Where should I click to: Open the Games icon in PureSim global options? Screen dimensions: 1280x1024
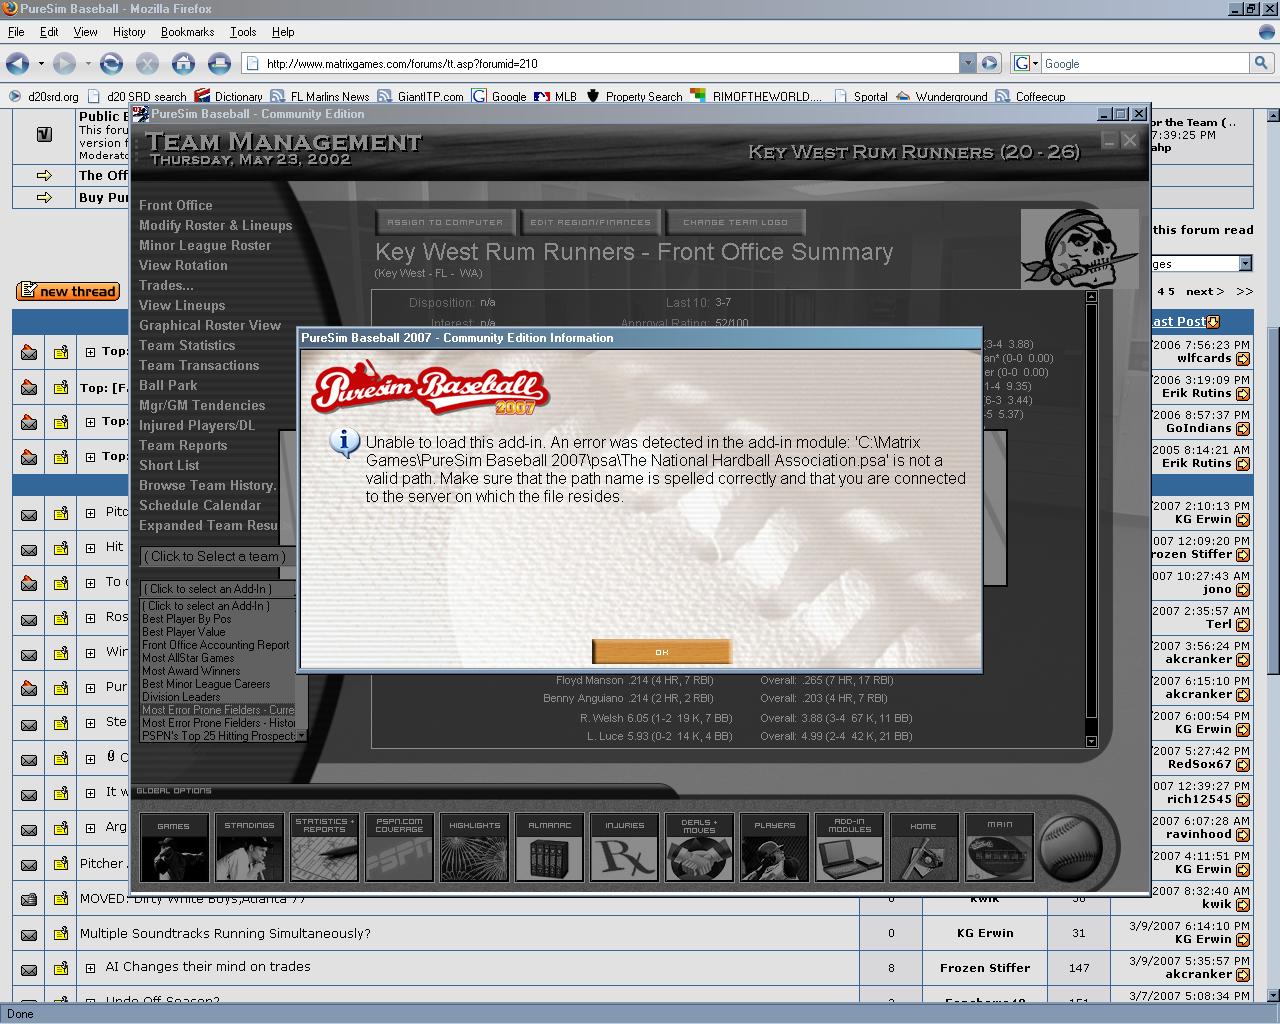coord(174,847)
